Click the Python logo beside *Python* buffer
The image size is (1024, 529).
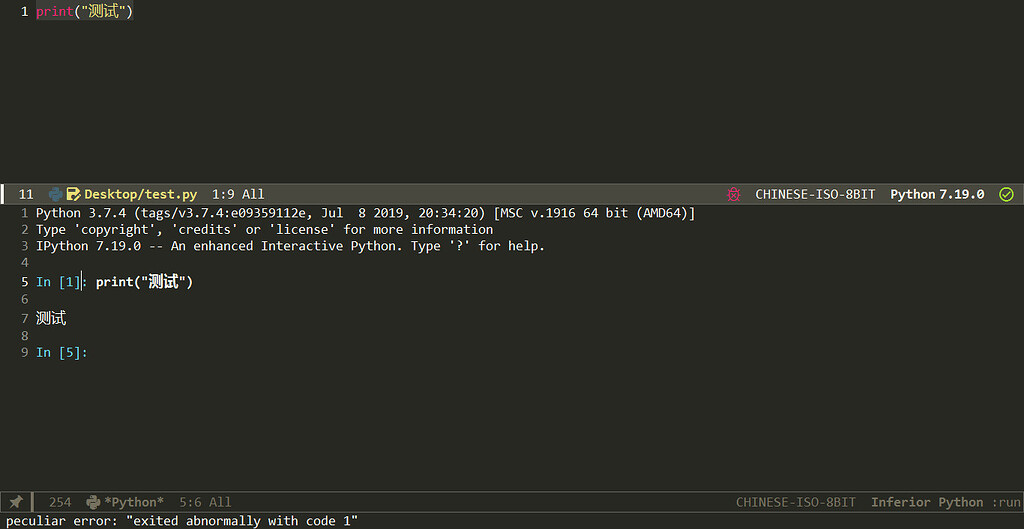tap(93, 502)
